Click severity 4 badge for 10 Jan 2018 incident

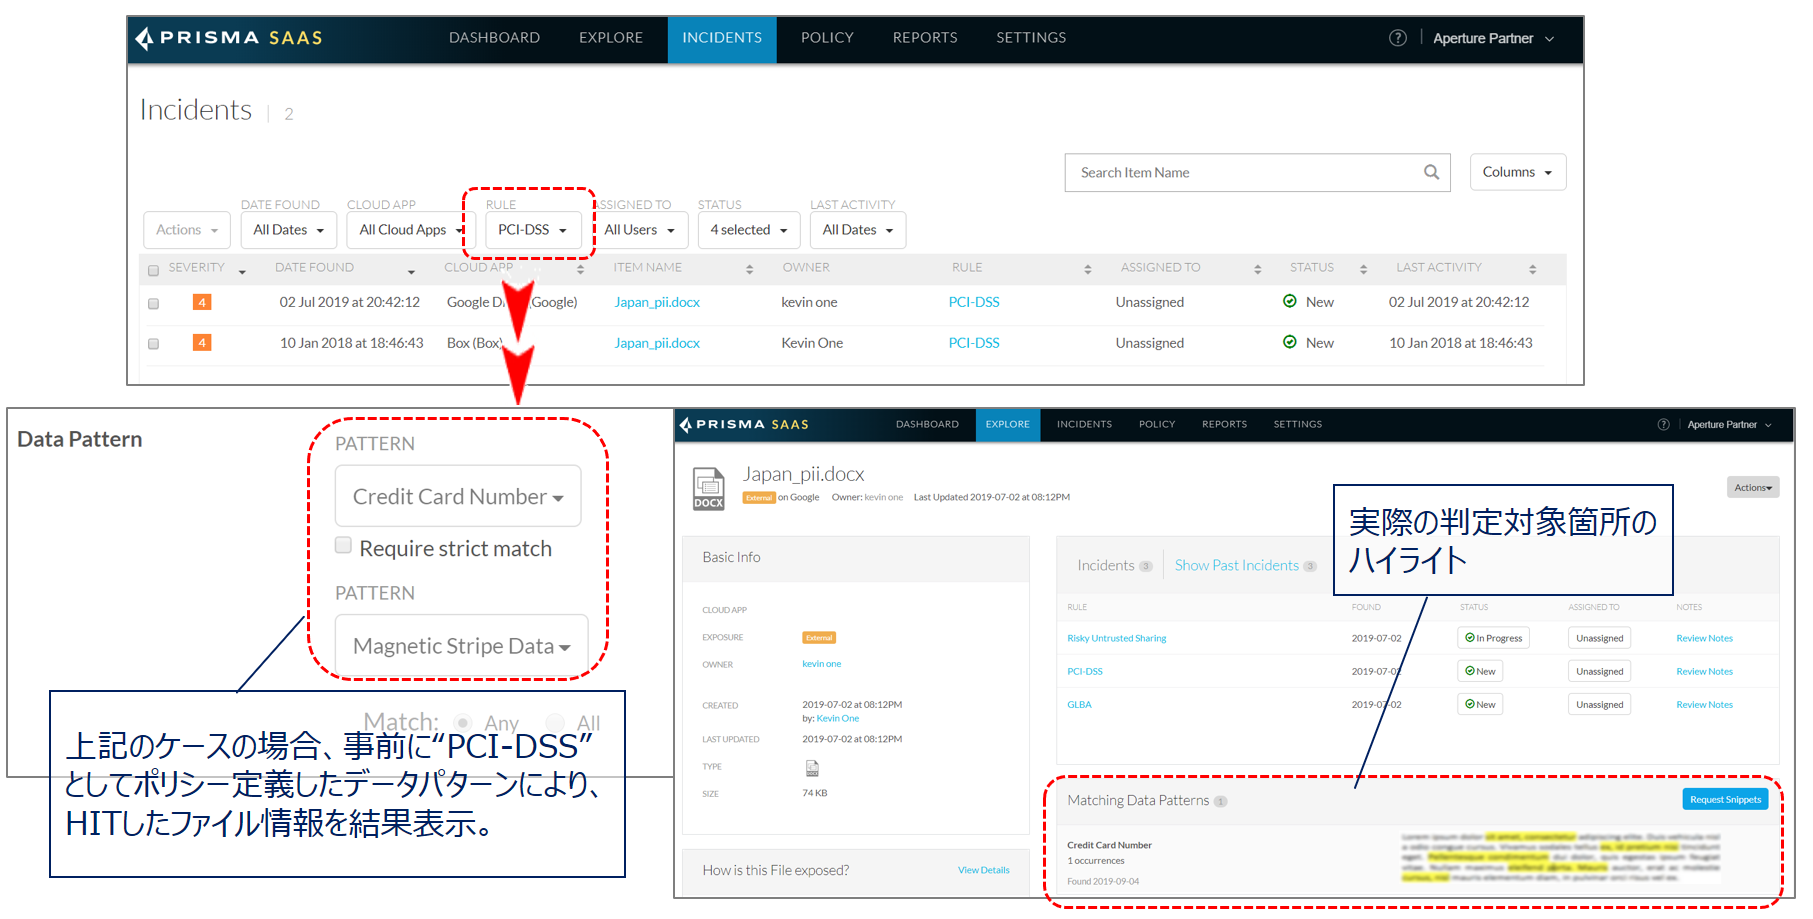202,343
